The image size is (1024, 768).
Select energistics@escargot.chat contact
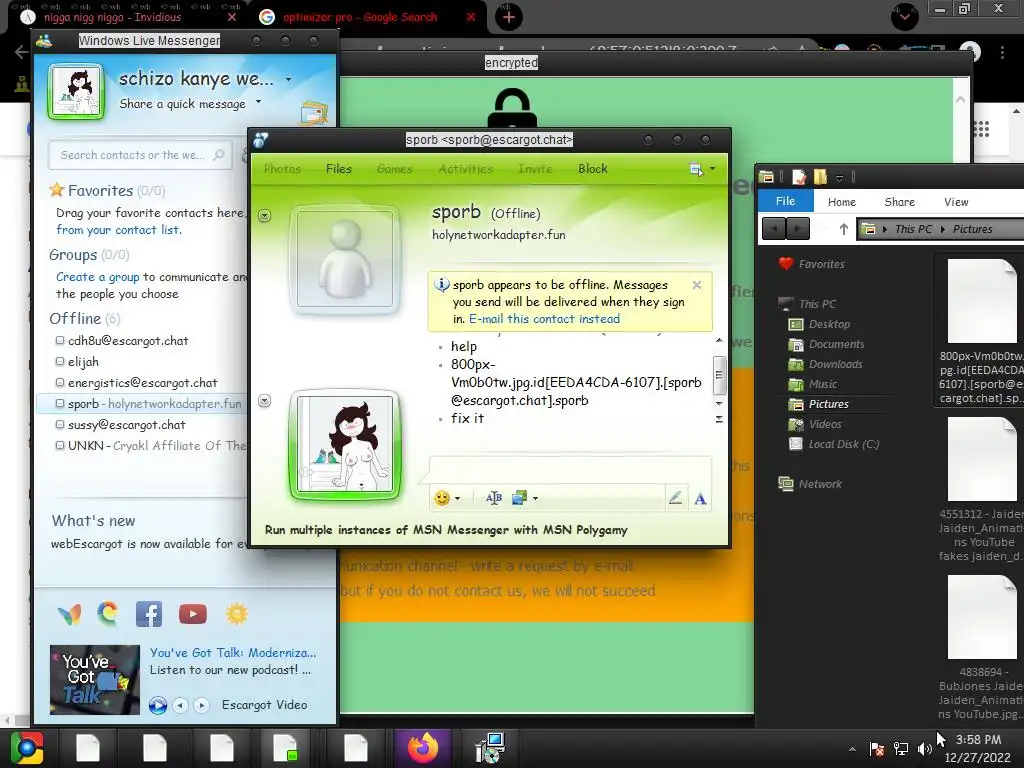pyautogui.click(x=142, y=383)
